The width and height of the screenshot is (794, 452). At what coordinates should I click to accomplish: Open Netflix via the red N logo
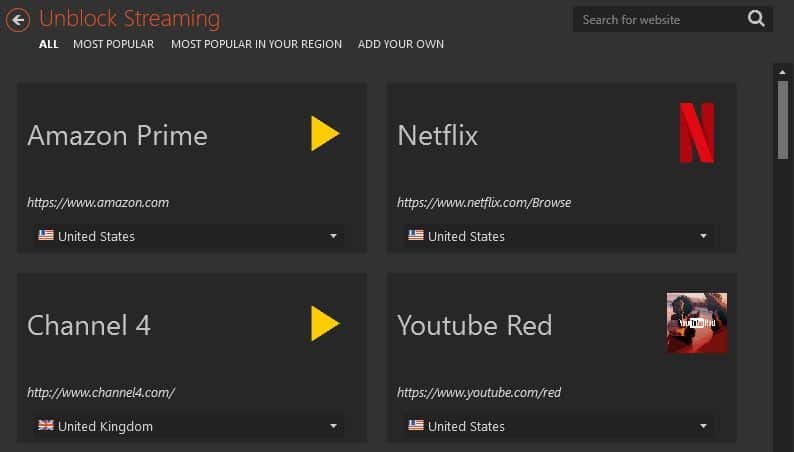[x=697, y=133]
